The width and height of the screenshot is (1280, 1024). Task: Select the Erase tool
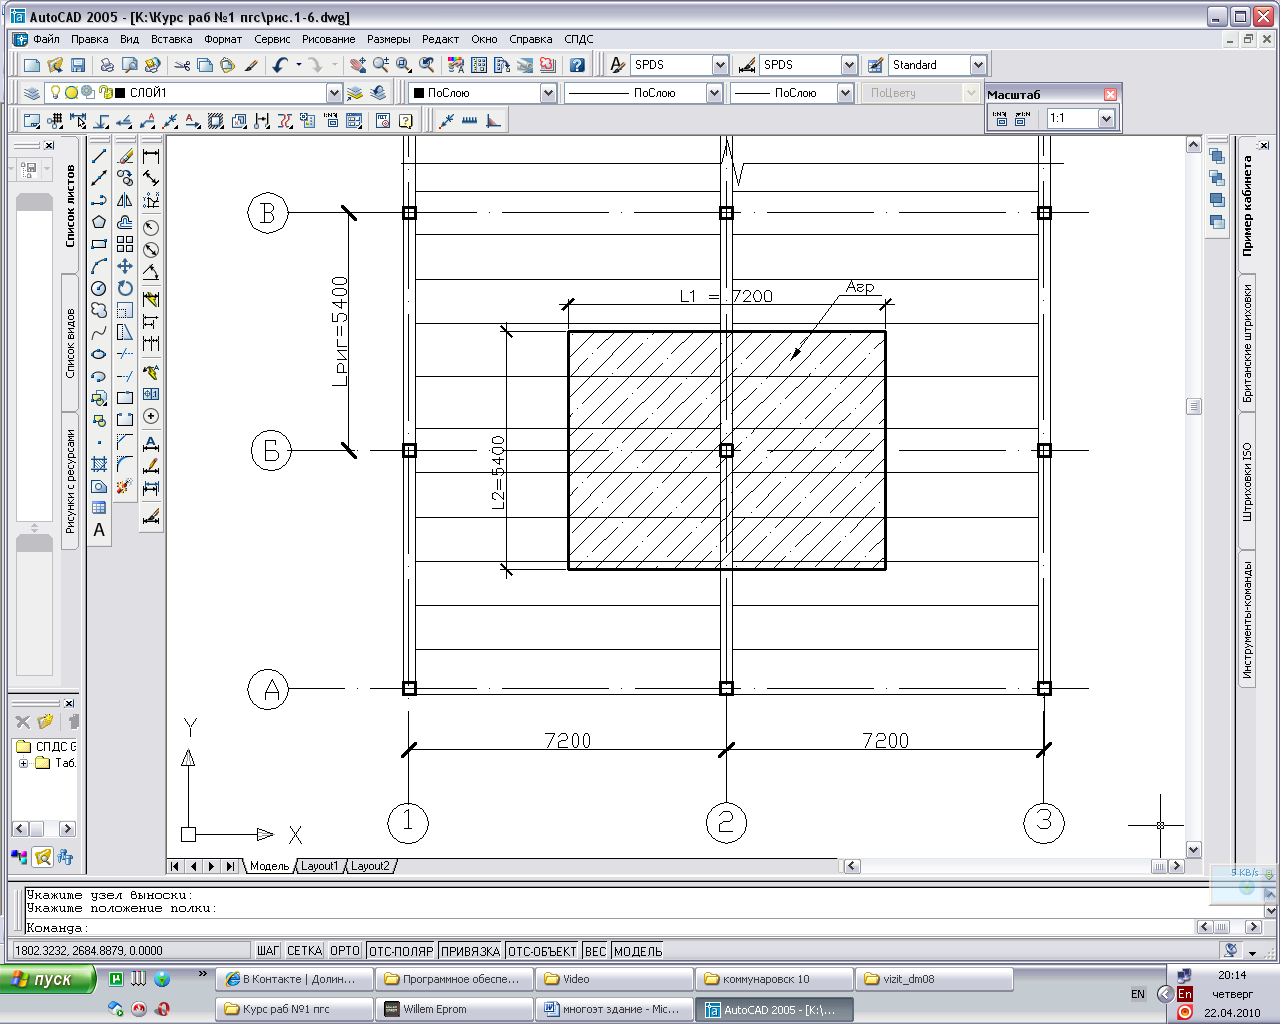pos(125,156)
